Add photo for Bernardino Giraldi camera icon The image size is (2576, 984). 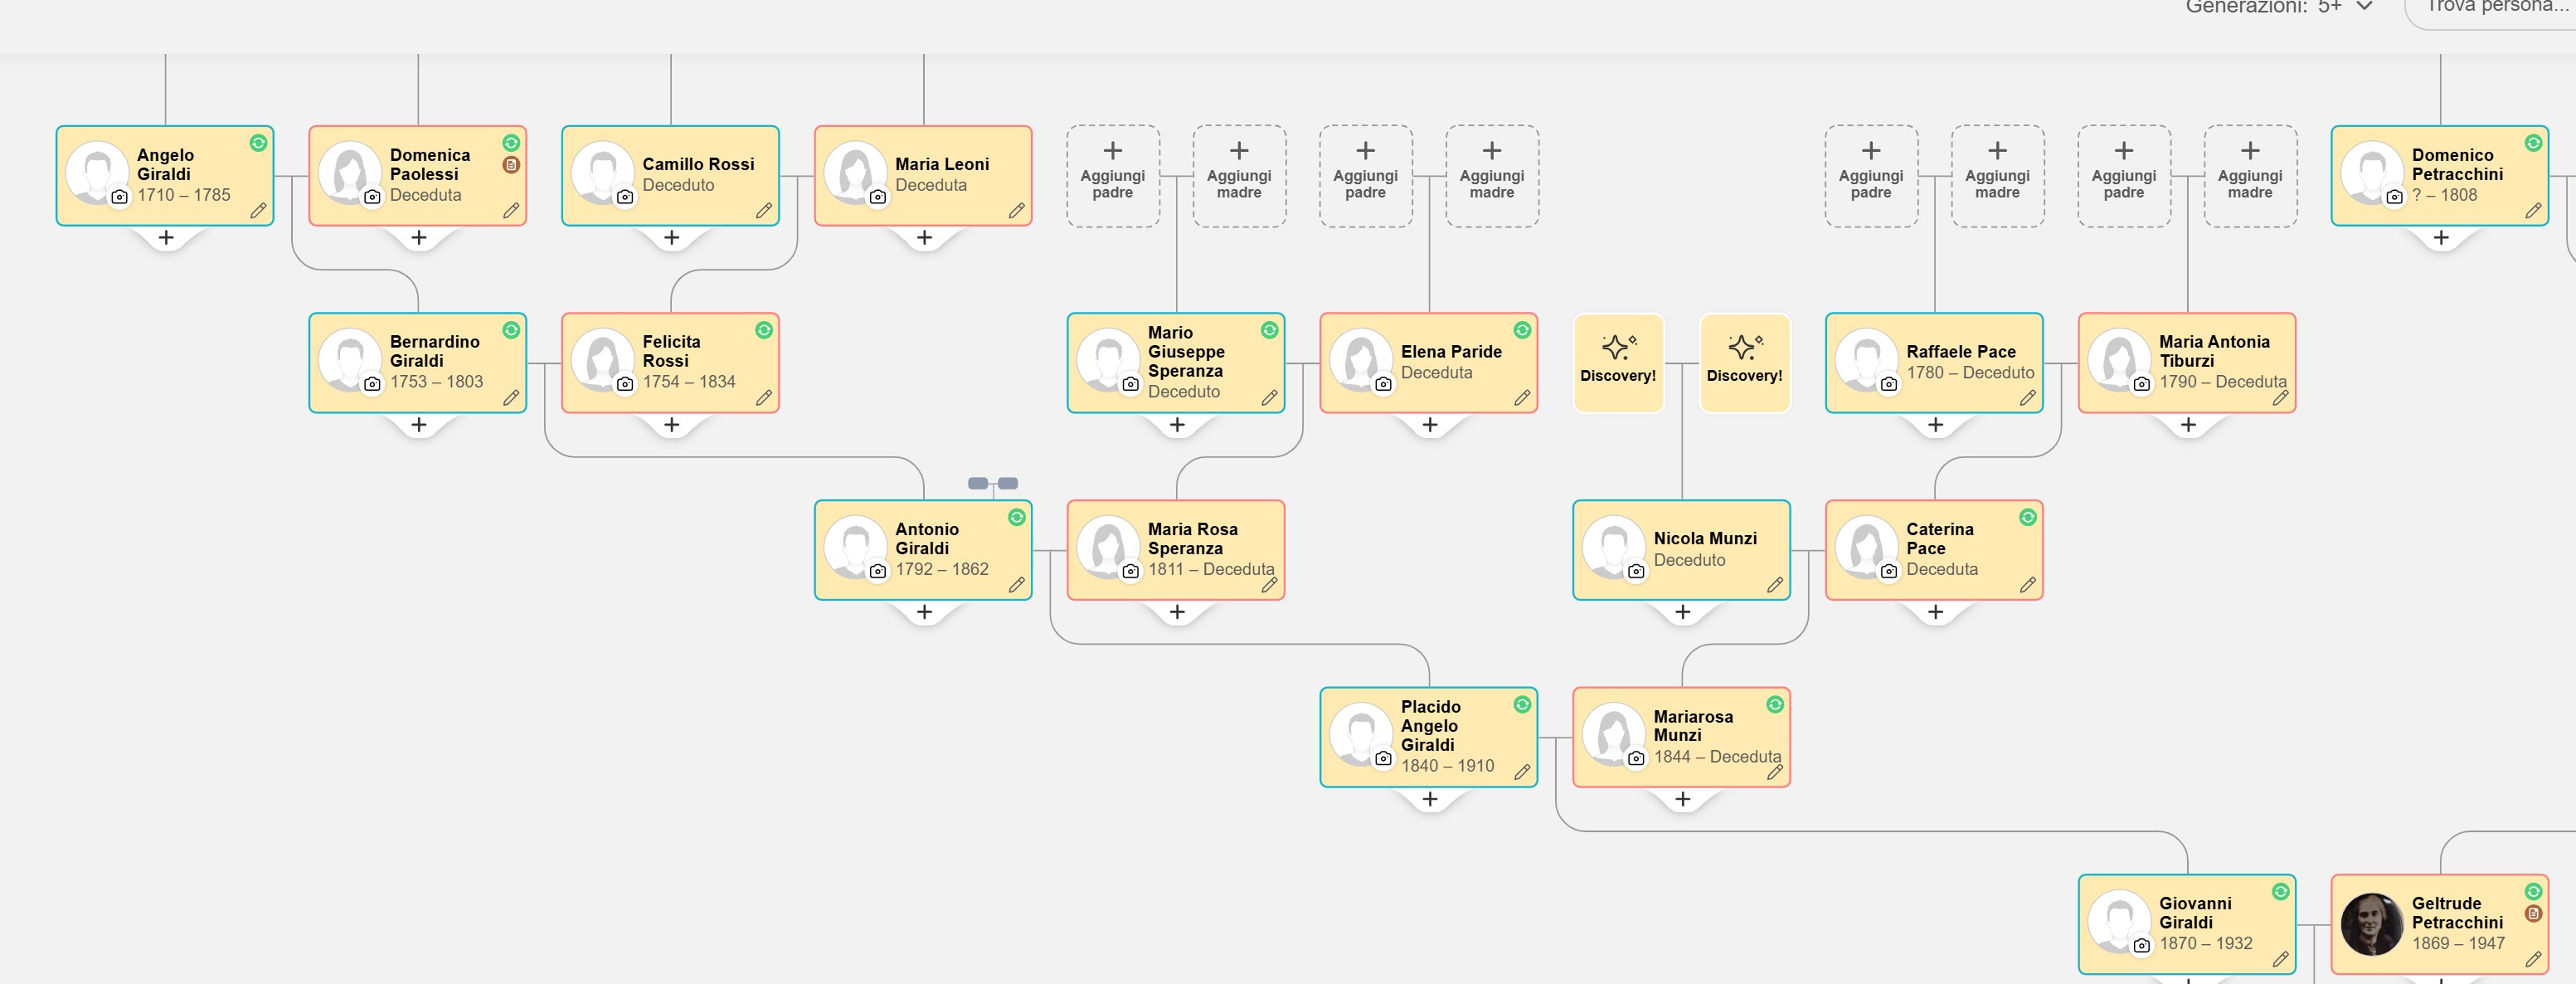(372, 384)
